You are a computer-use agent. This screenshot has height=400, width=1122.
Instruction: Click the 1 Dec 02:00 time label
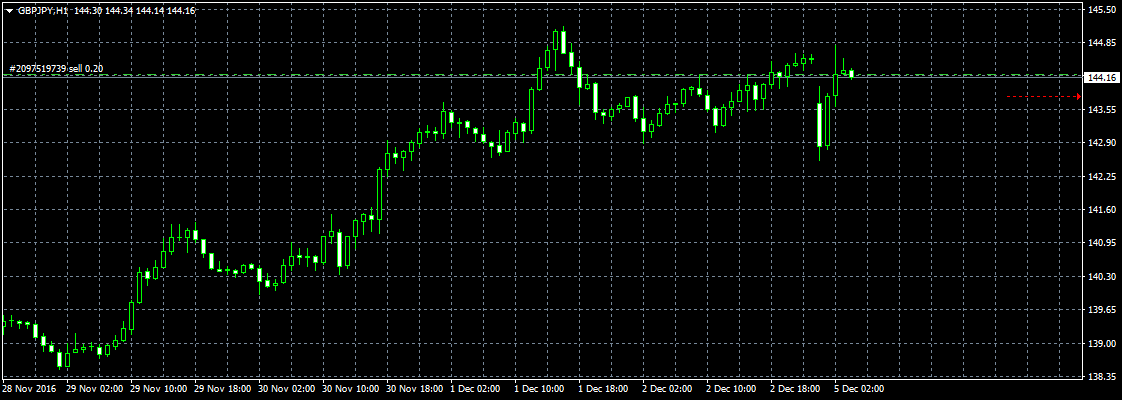coord(474,389)
